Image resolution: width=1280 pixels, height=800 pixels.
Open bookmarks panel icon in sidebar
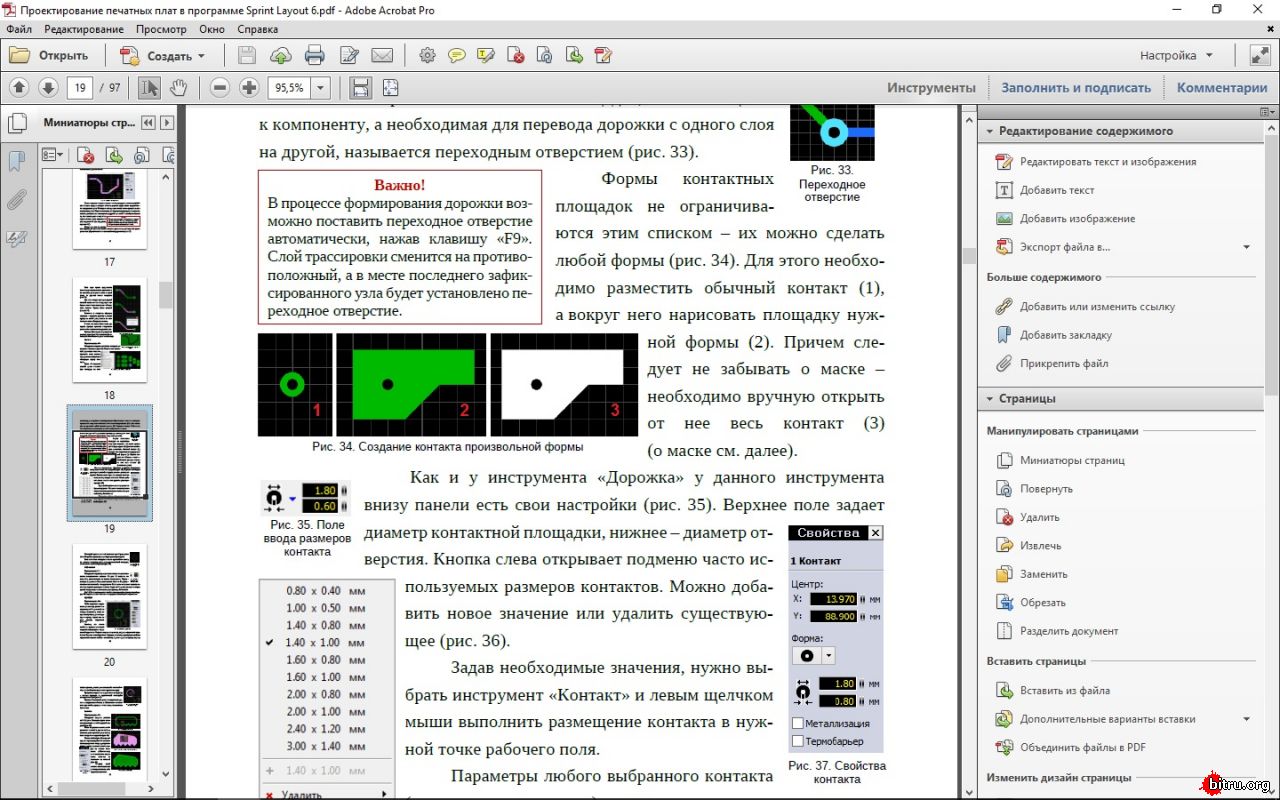click(x=17, y=162)
